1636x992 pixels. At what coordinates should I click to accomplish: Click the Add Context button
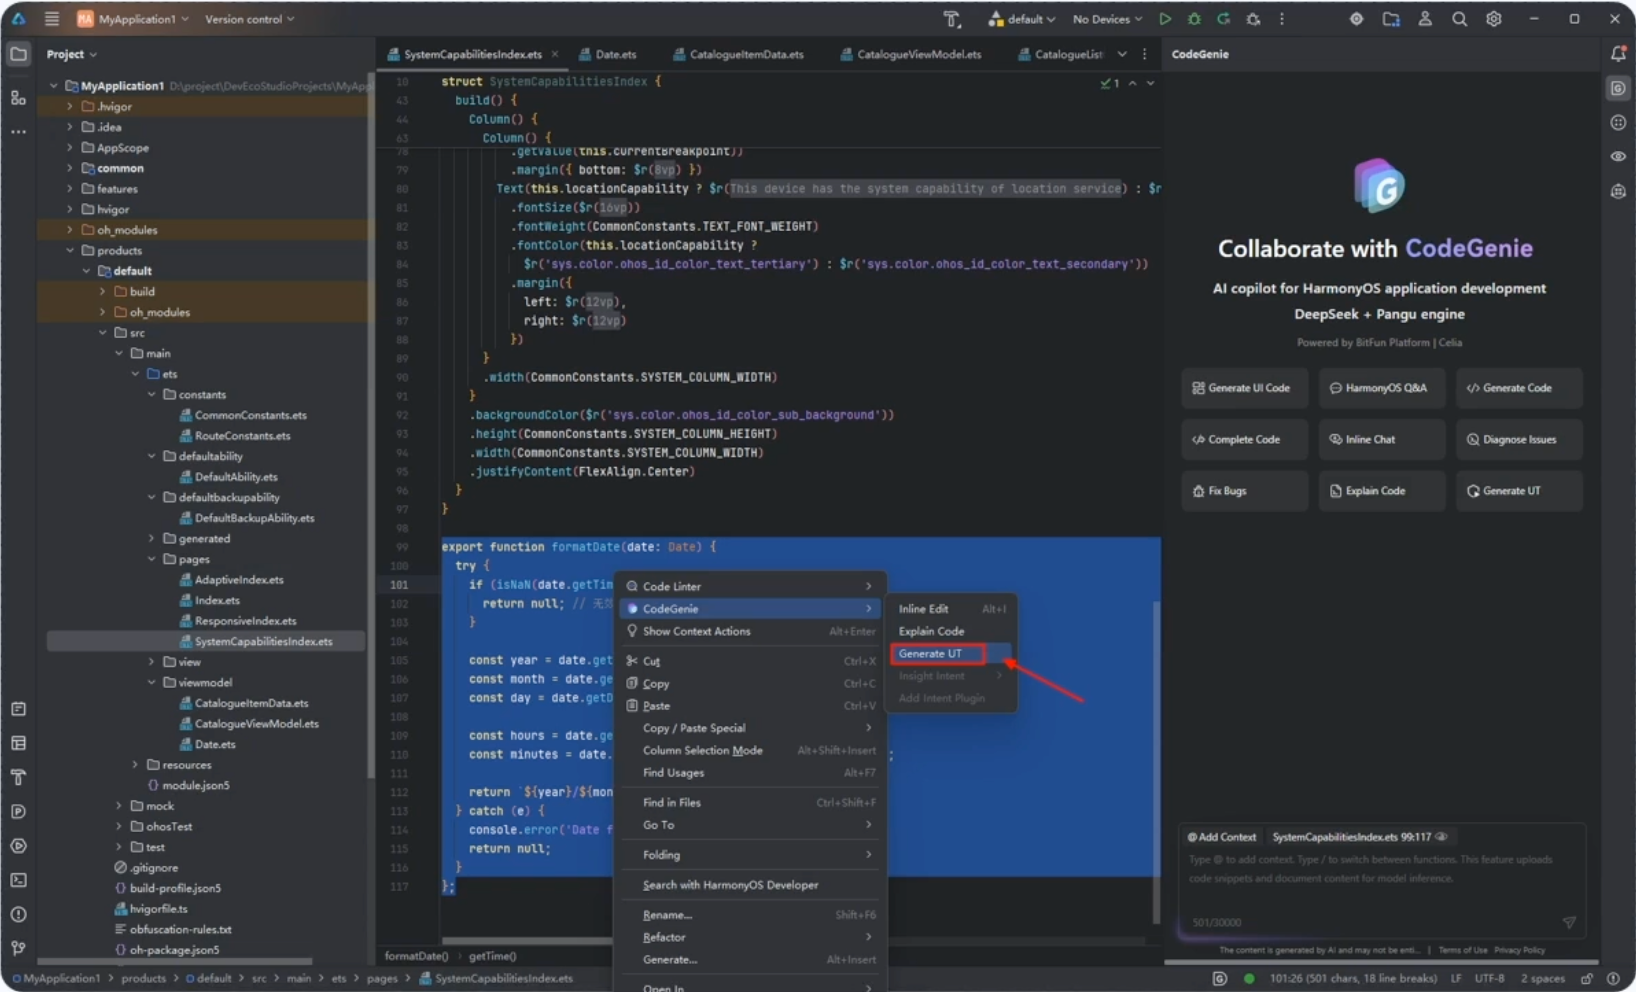(1221, 837)
